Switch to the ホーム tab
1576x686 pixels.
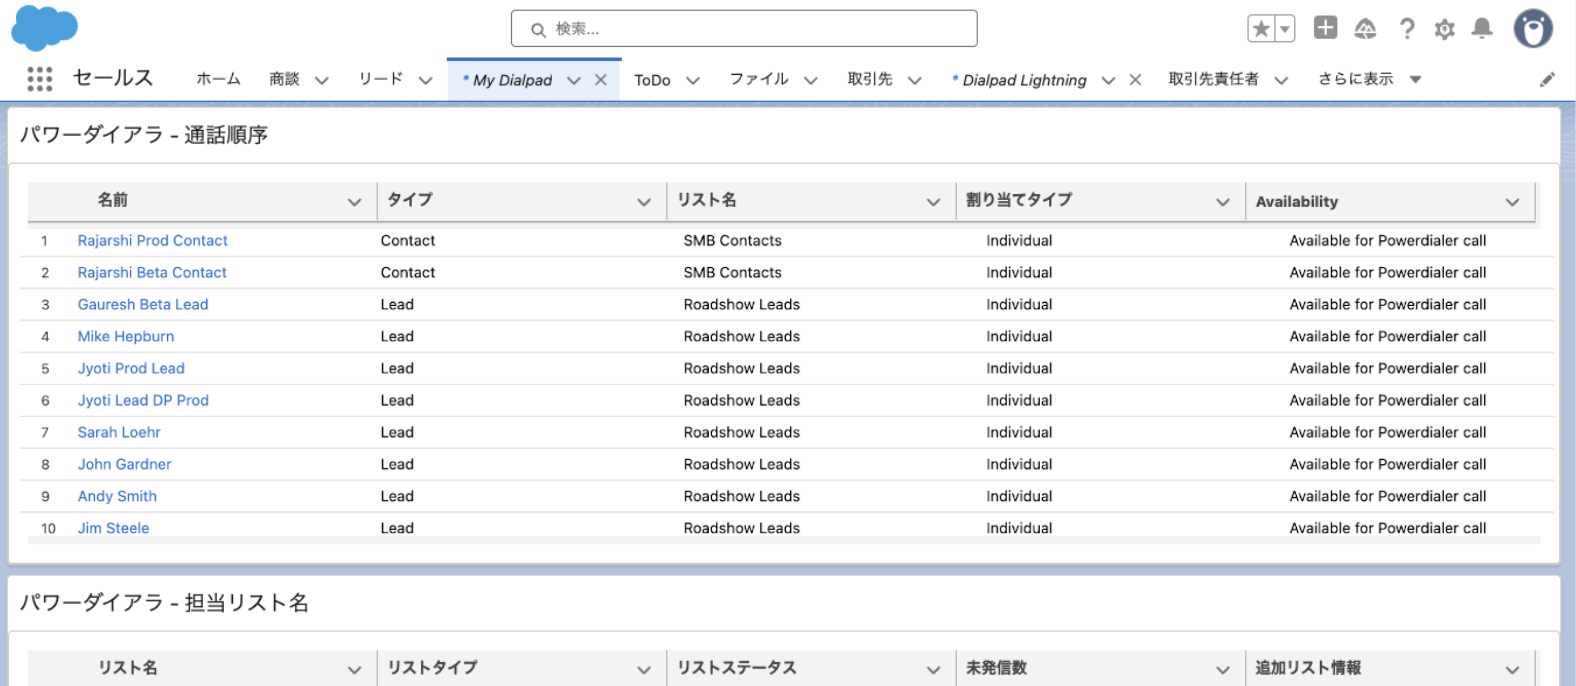pyautogui.click(x=218, y=79)
